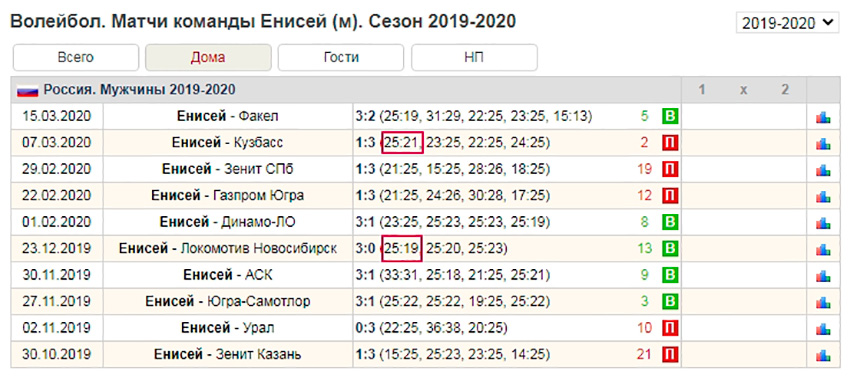Click the 3:0 score for Локомотив Новосибирск
Viewport: 850px width, 381px height.
tap(365, 249)
